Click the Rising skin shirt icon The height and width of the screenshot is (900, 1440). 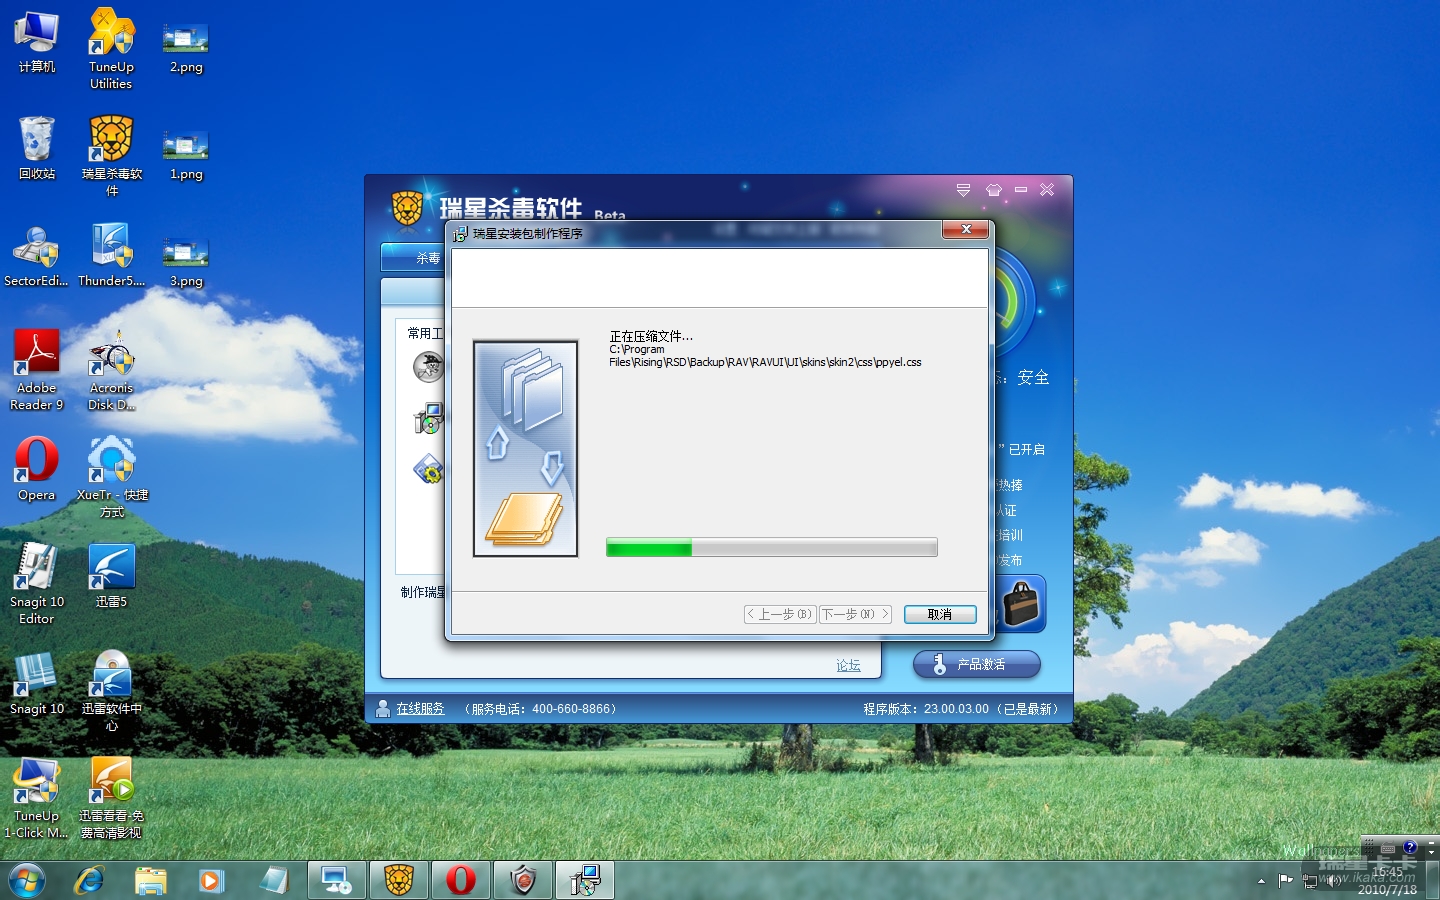point(993,189)
